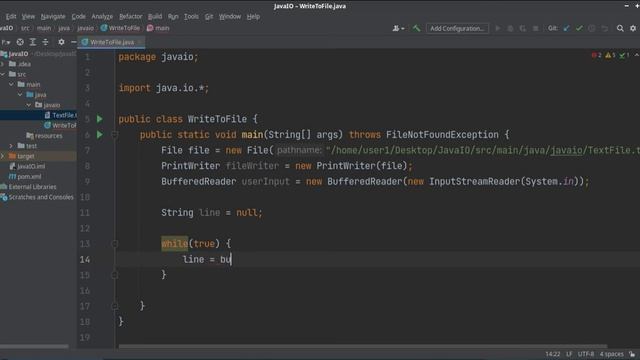
Task: Open the Build menu
Action: point(155,16)
